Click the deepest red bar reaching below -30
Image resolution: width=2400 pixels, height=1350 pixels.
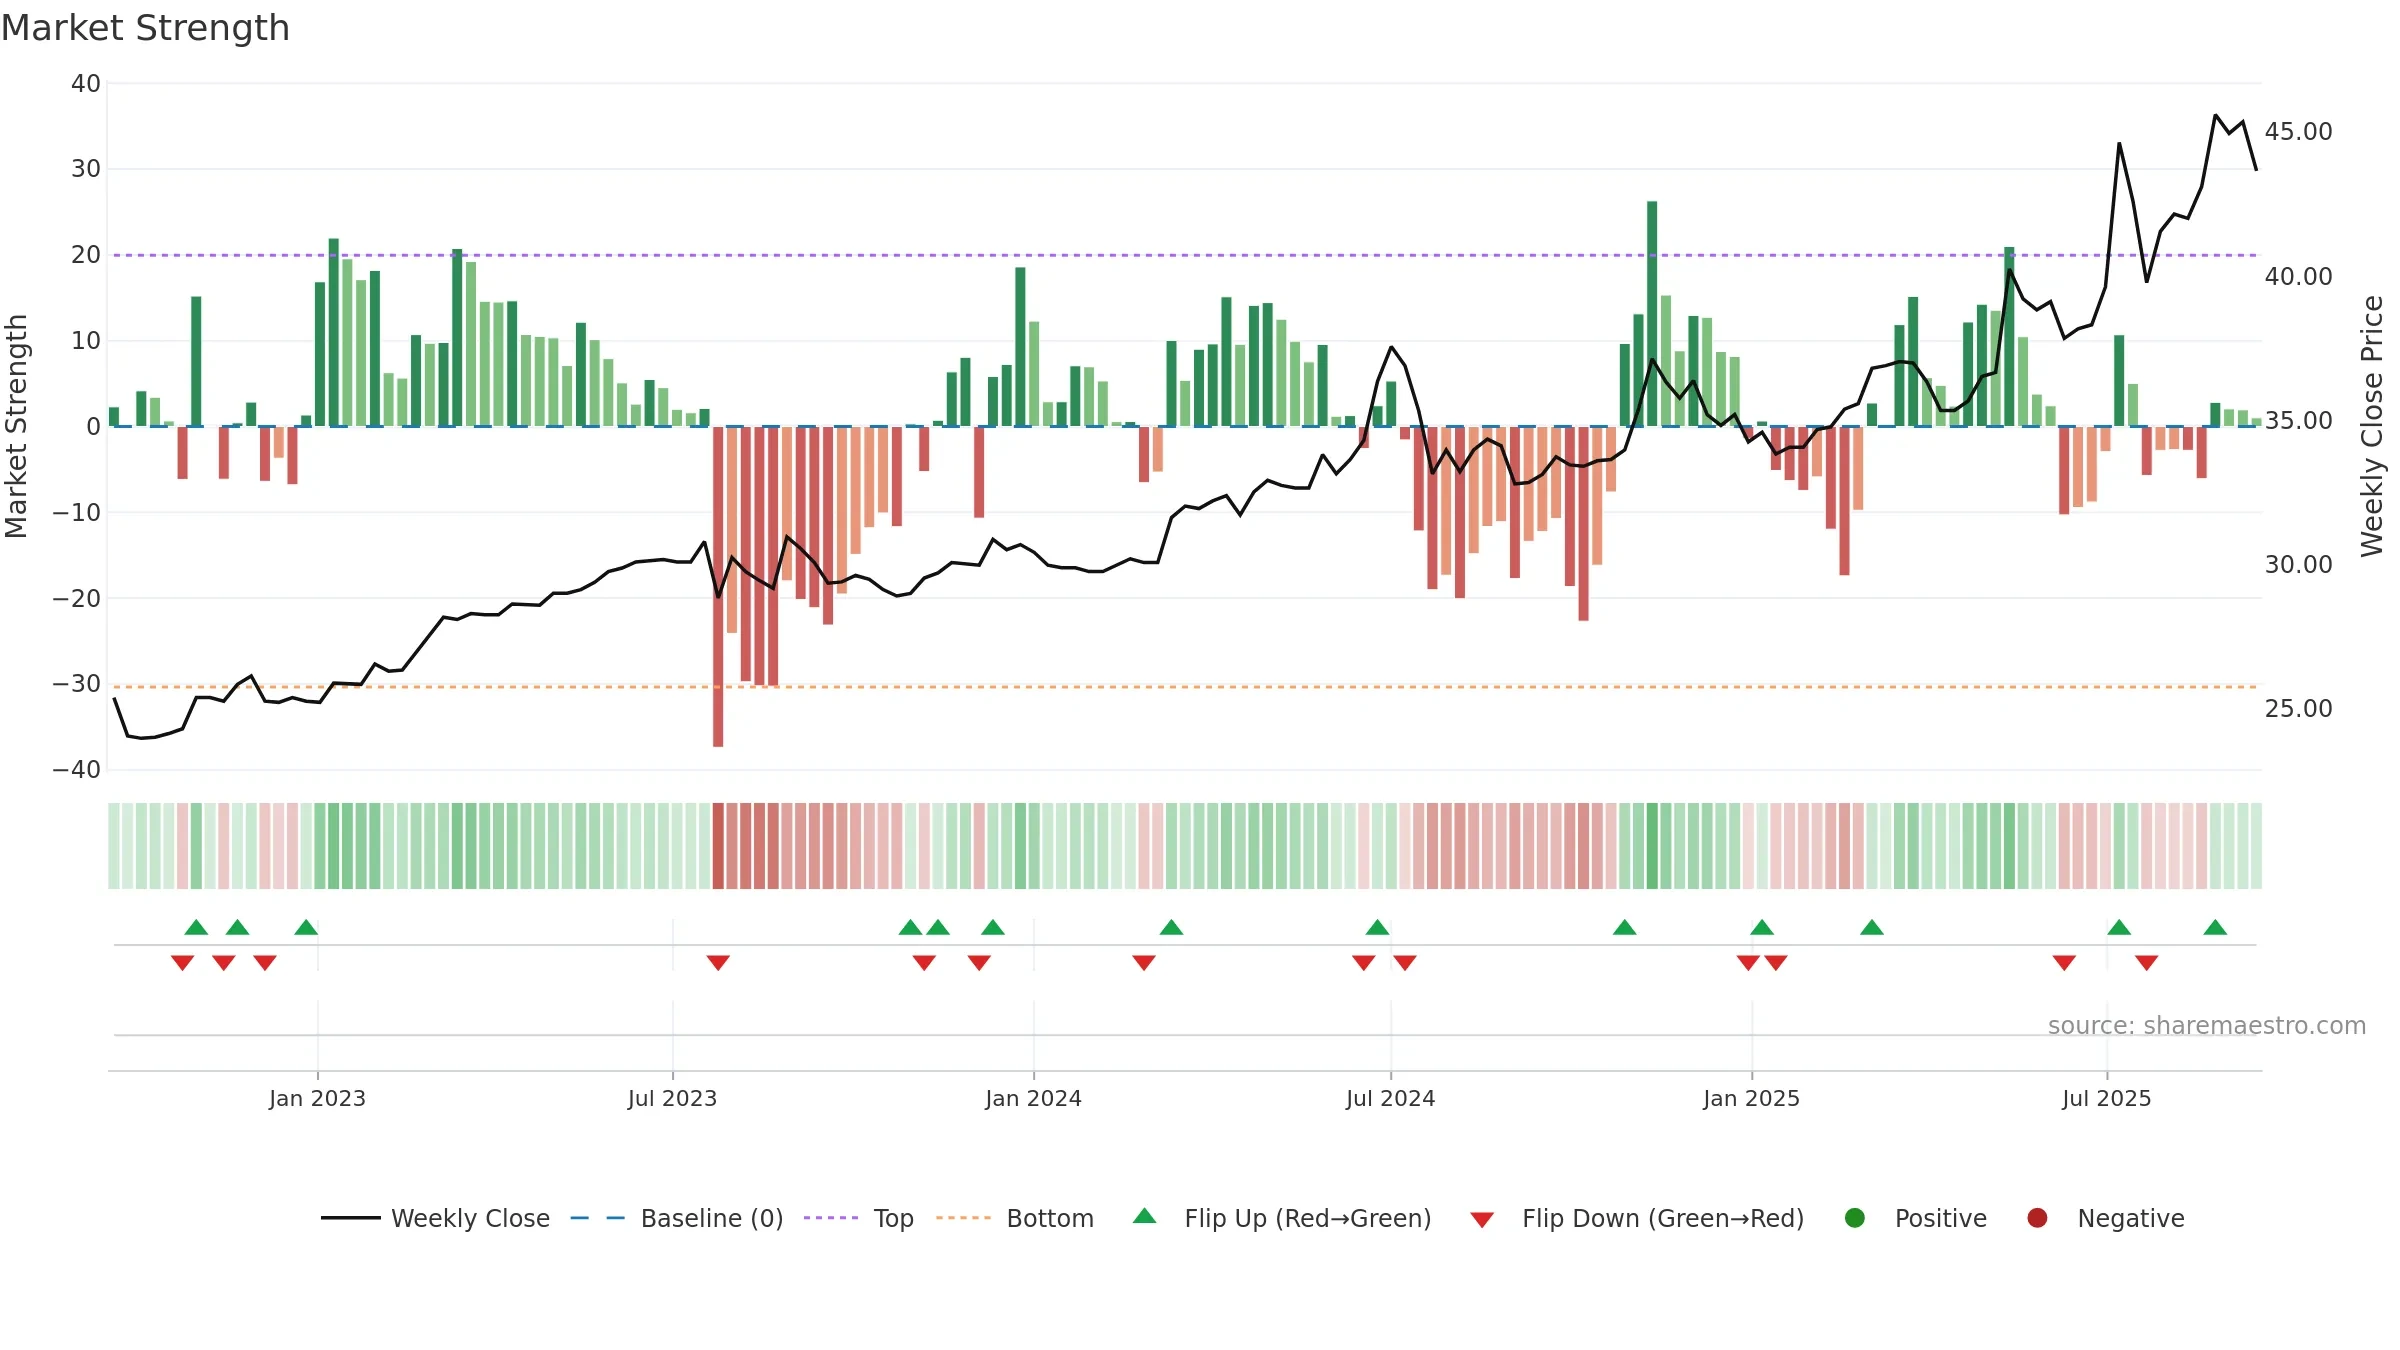(x=718, y=586)
